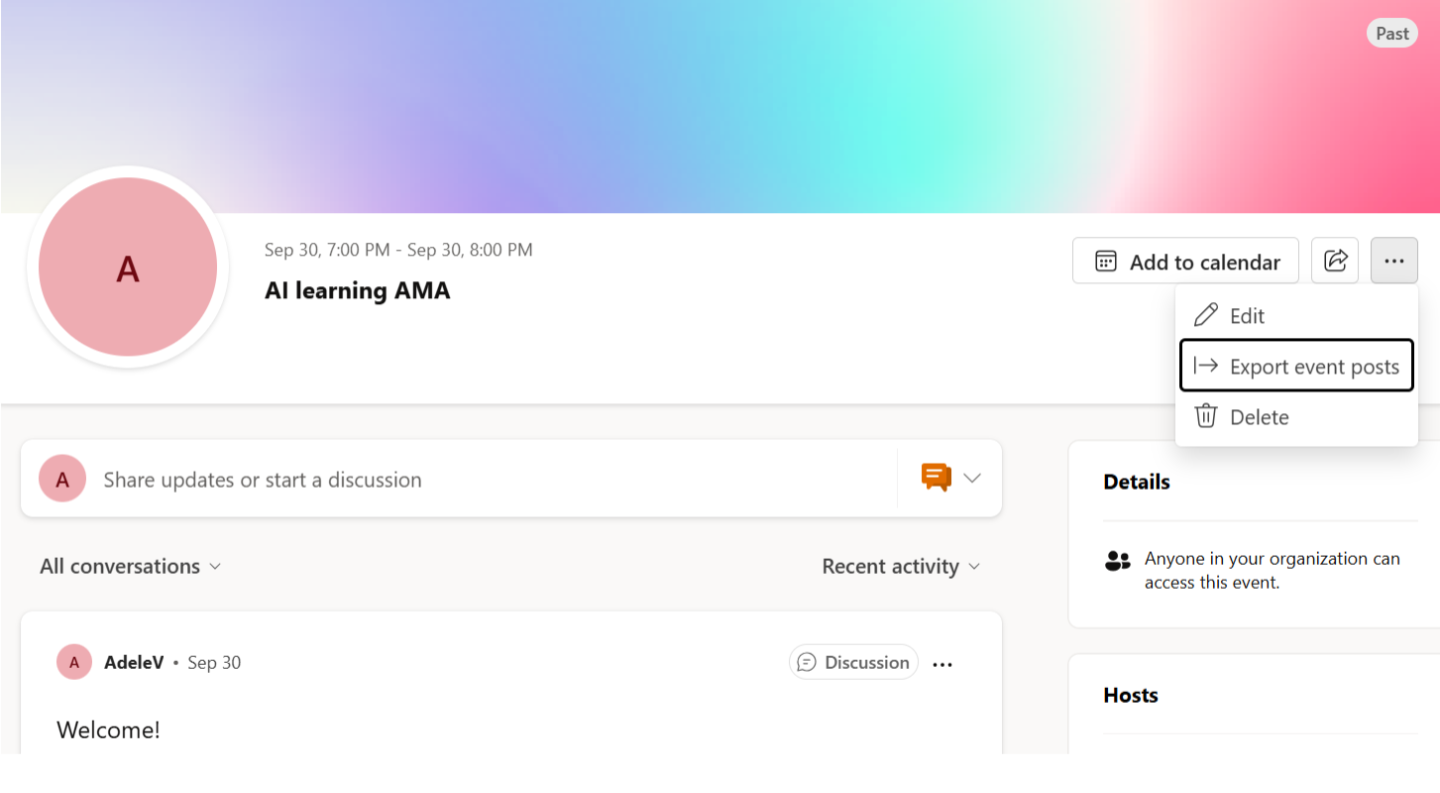Click the More options ellipsis next to share

tap(1394, 260)
